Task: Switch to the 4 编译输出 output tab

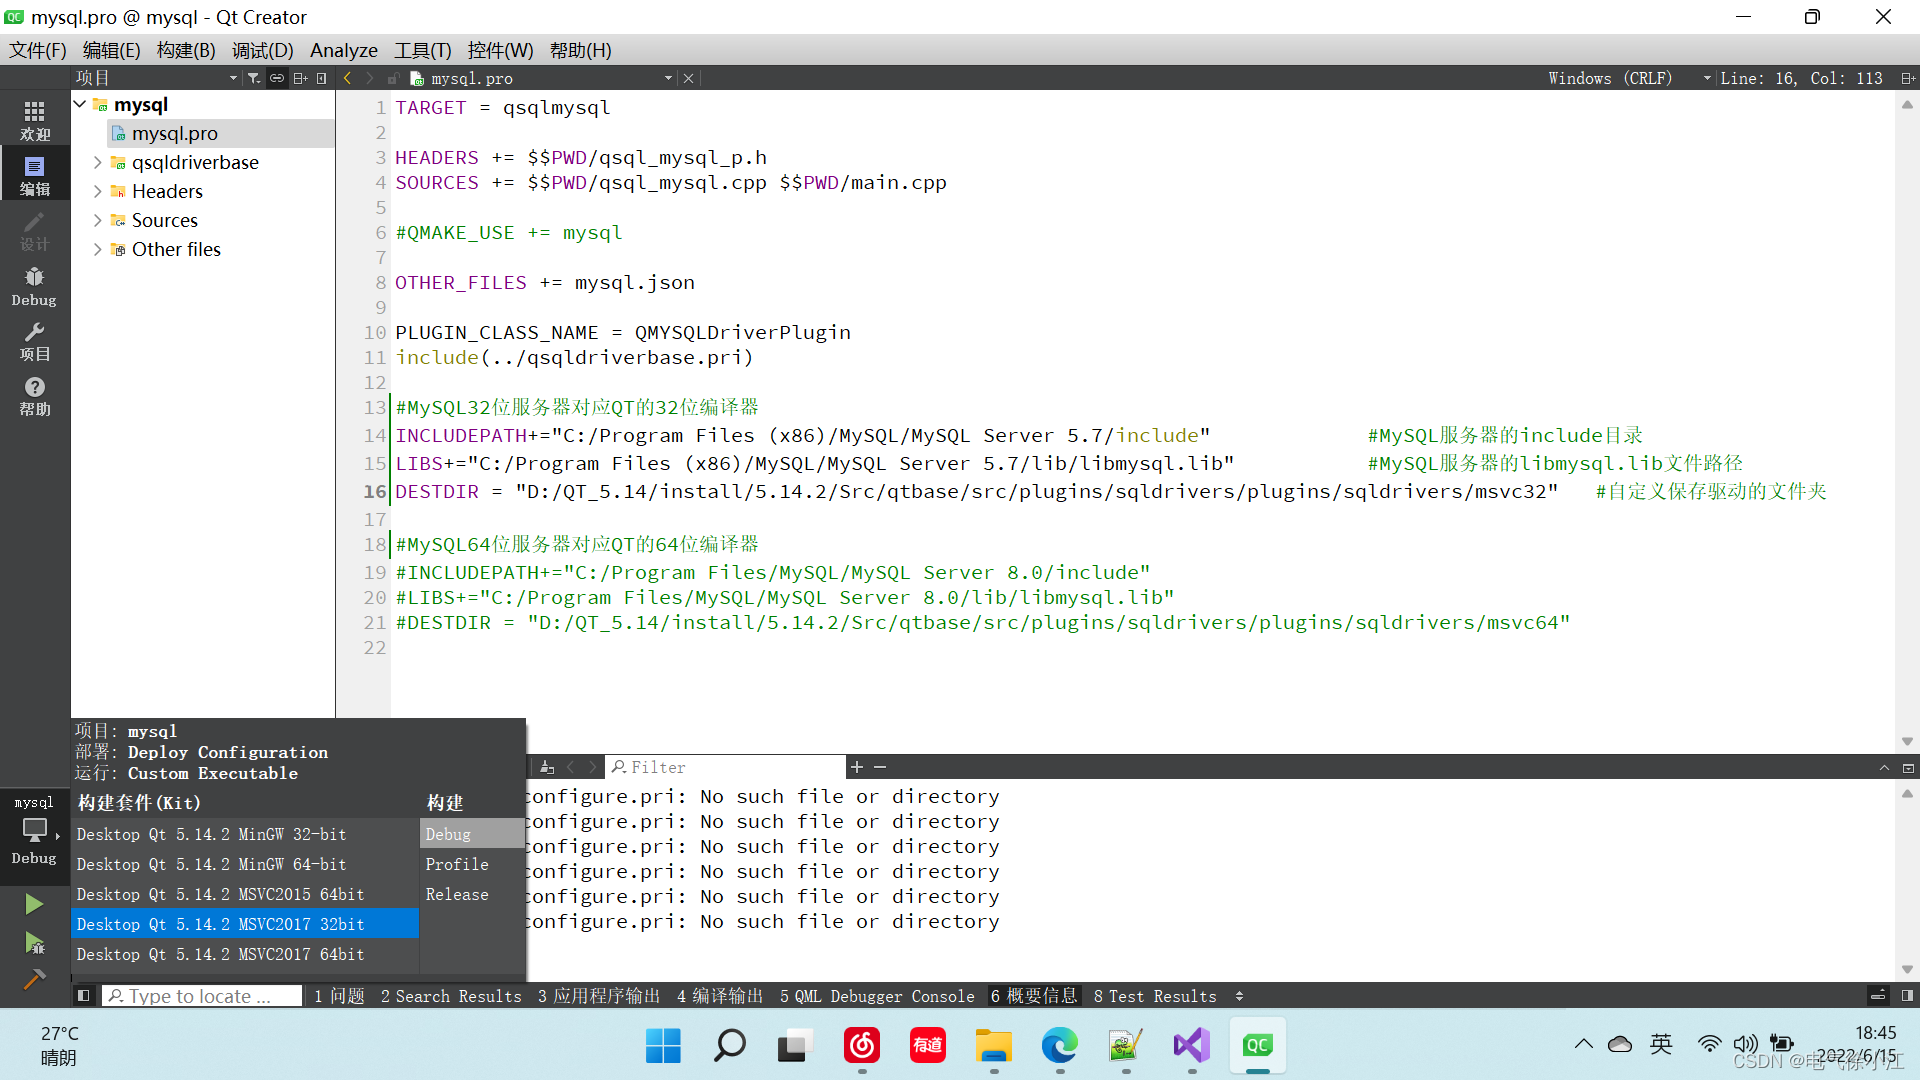Action: click(x=719, y=996)
